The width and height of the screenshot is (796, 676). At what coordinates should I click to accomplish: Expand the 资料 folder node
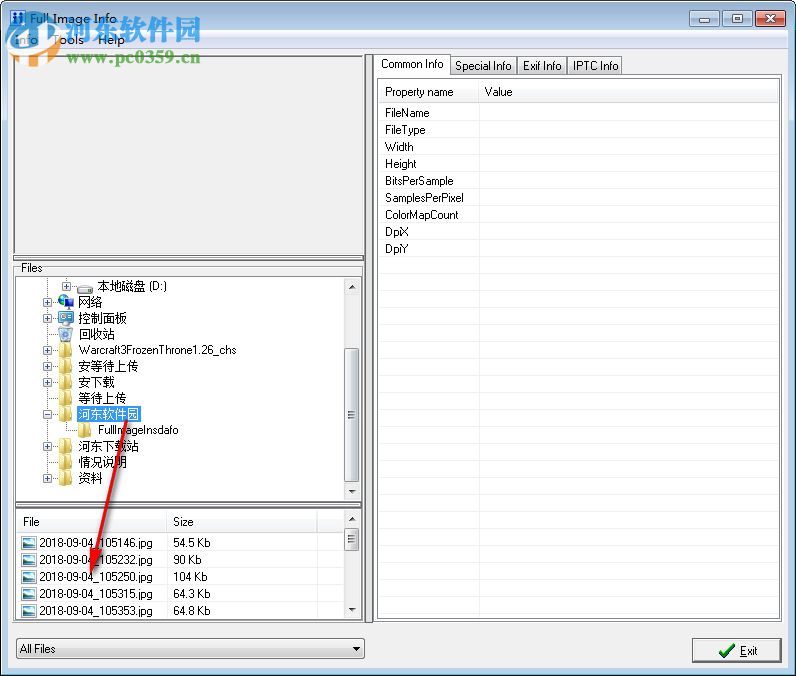pyautogui.click(x=48, y=478)
